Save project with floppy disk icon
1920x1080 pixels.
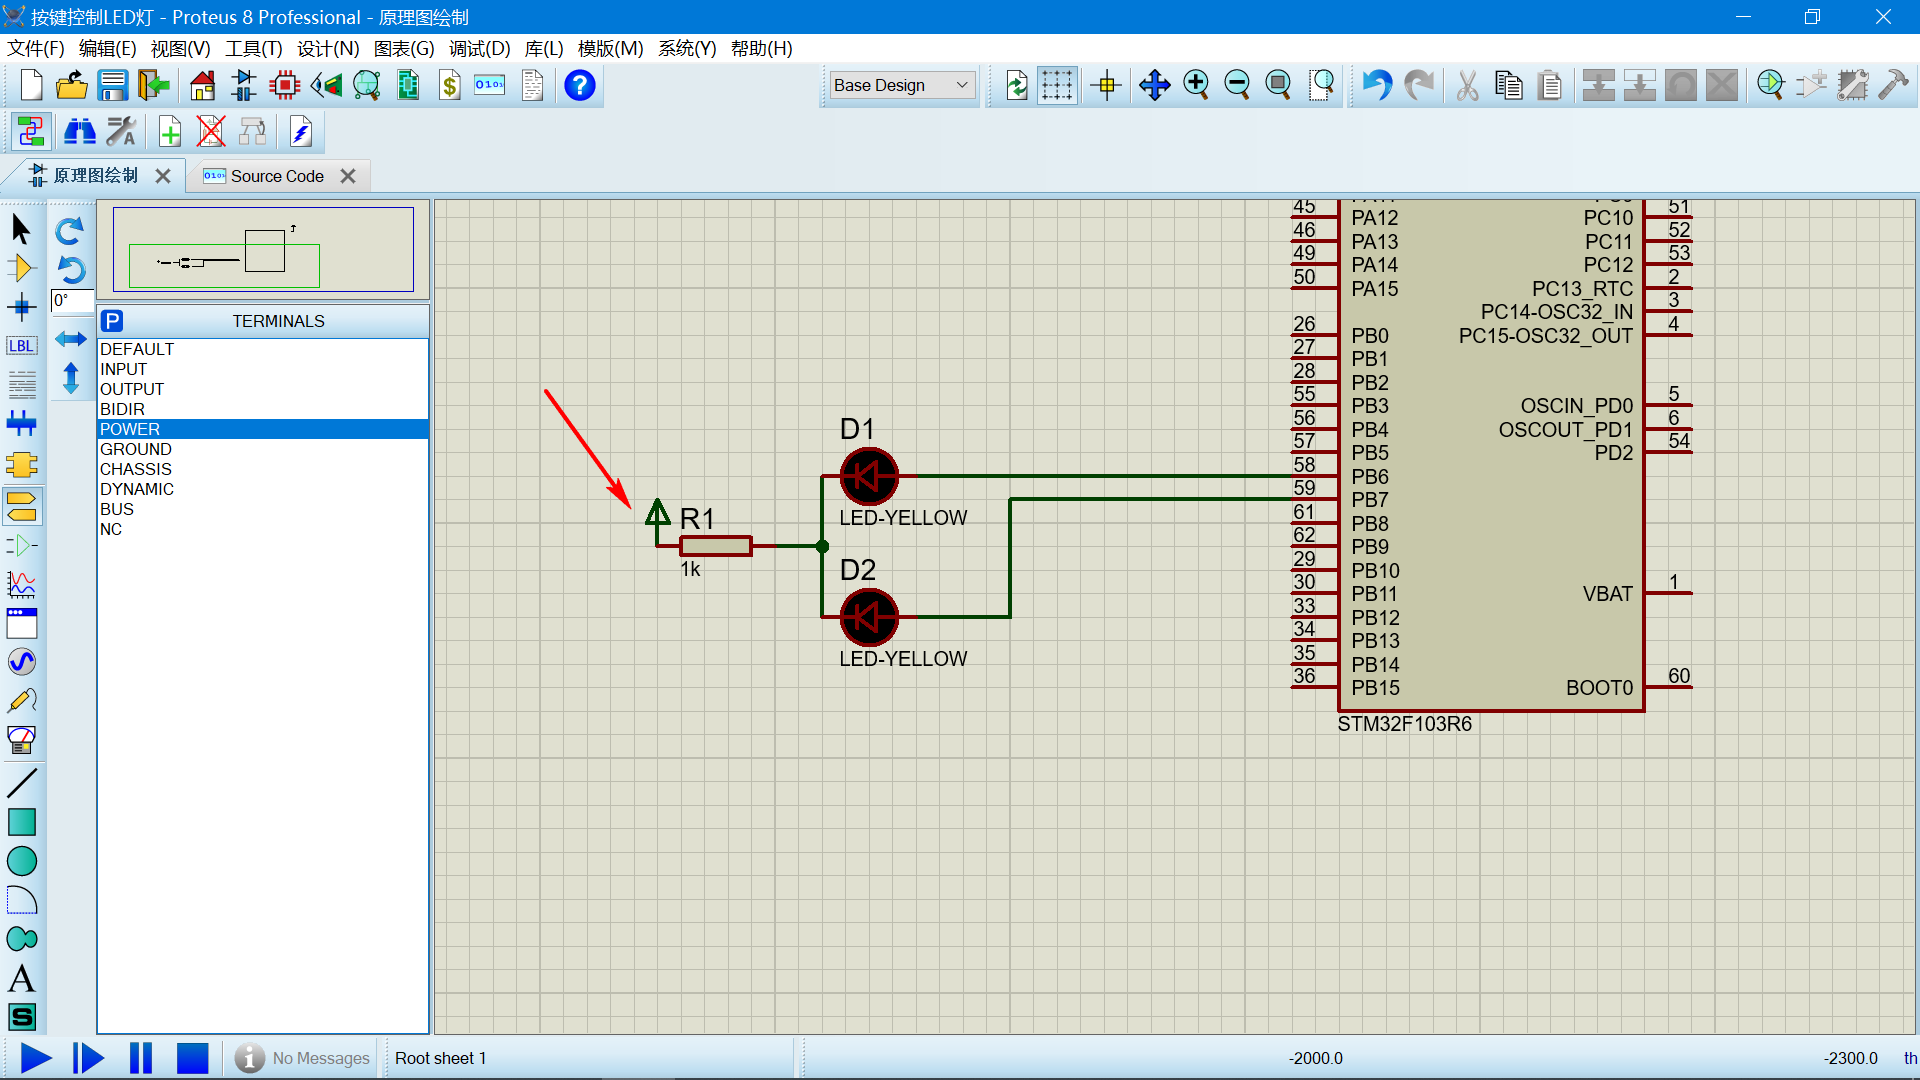click(113, 86)
